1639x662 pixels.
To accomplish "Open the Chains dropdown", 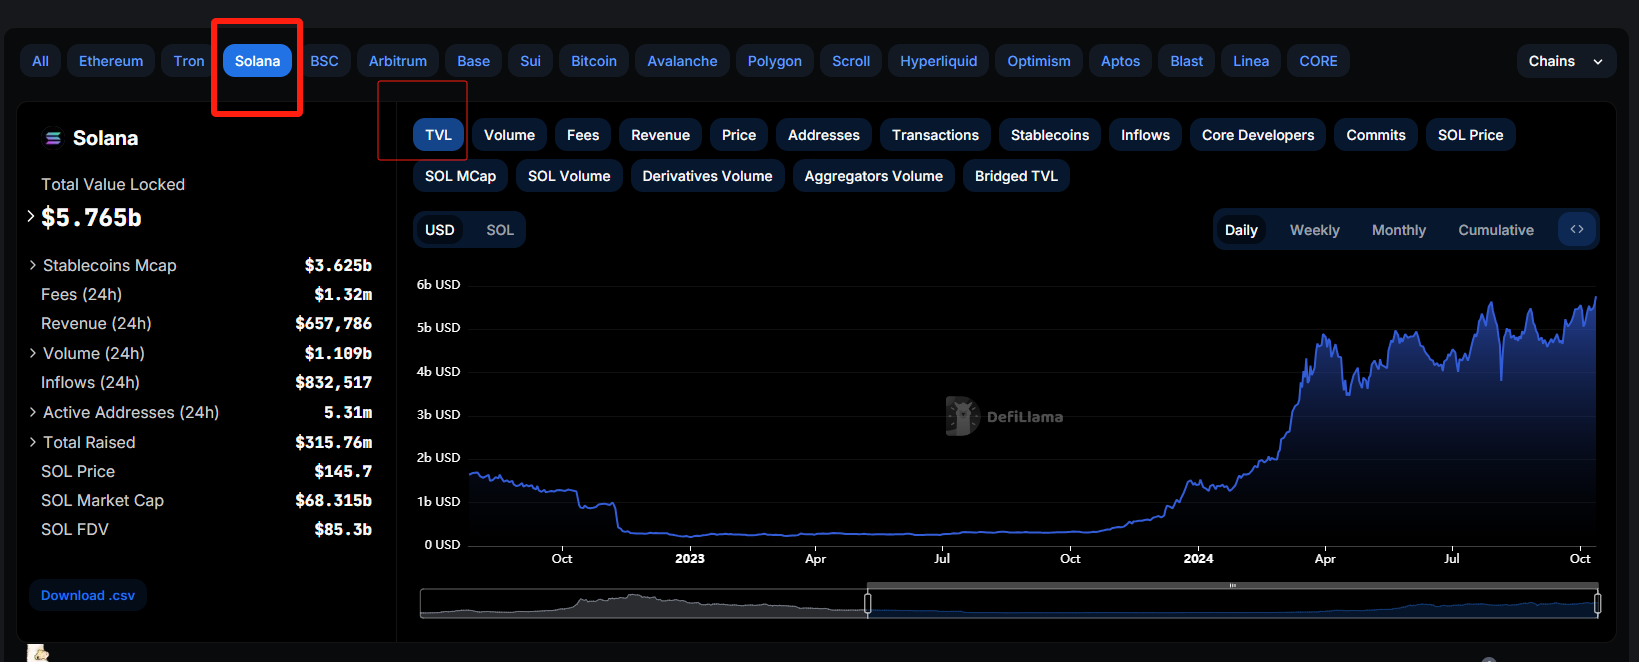I will pyautogui.click(x=1565, y=61).
